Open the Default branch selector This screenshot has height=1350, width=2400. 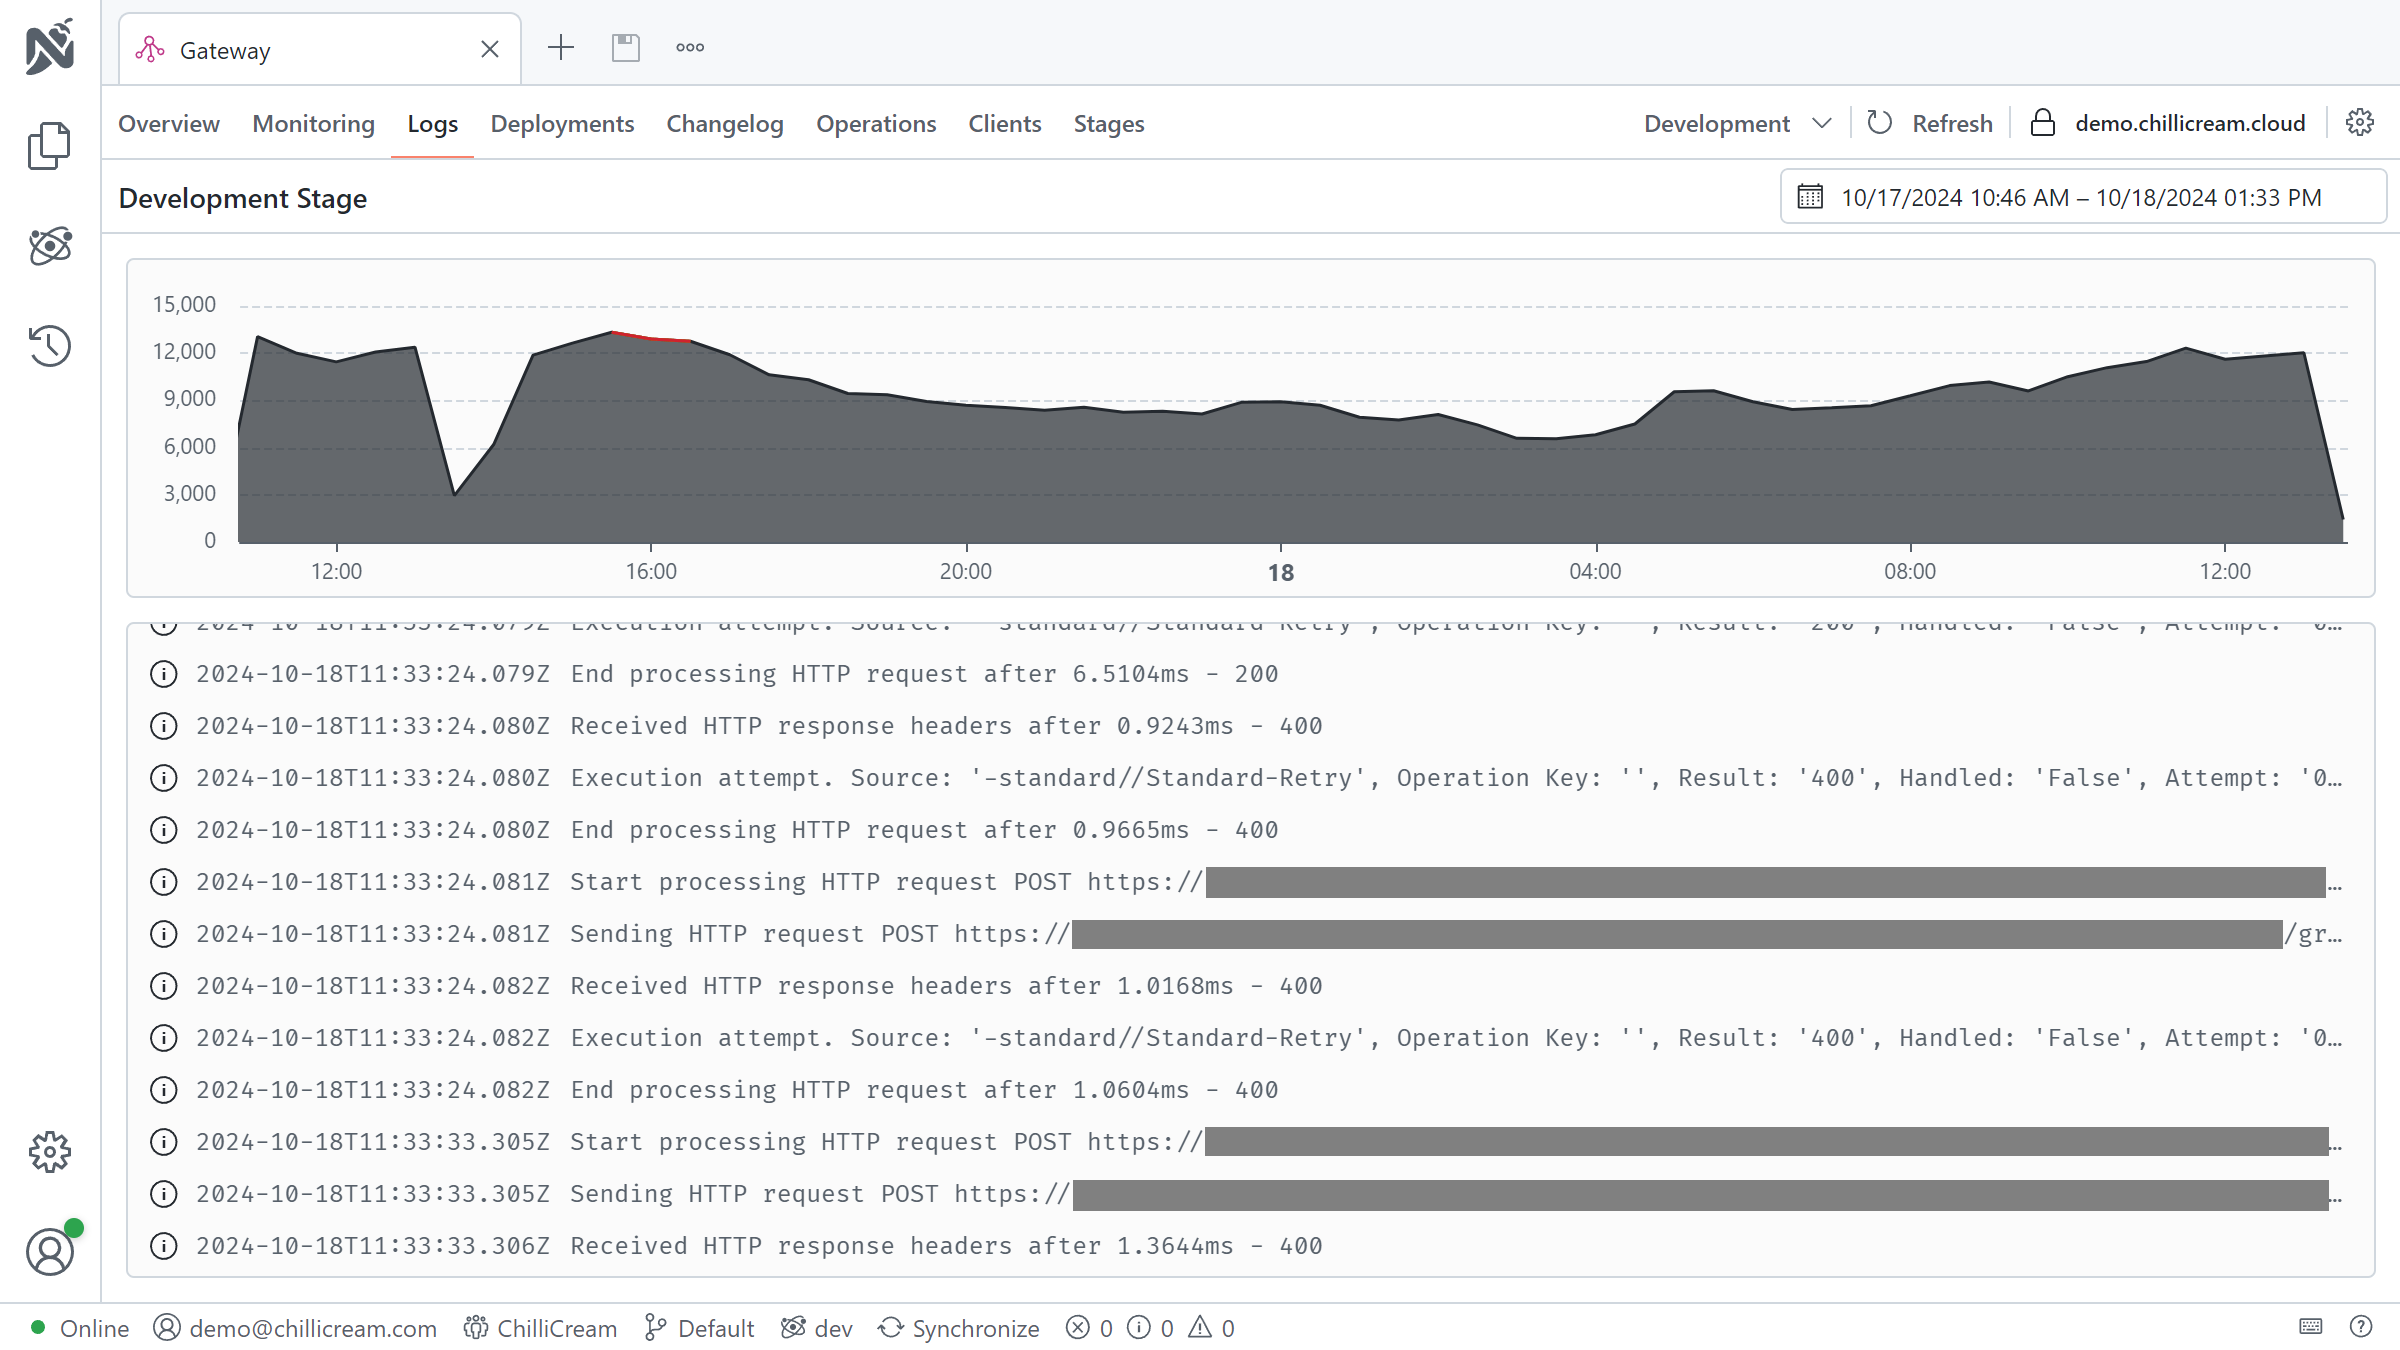click(700, 1328)
